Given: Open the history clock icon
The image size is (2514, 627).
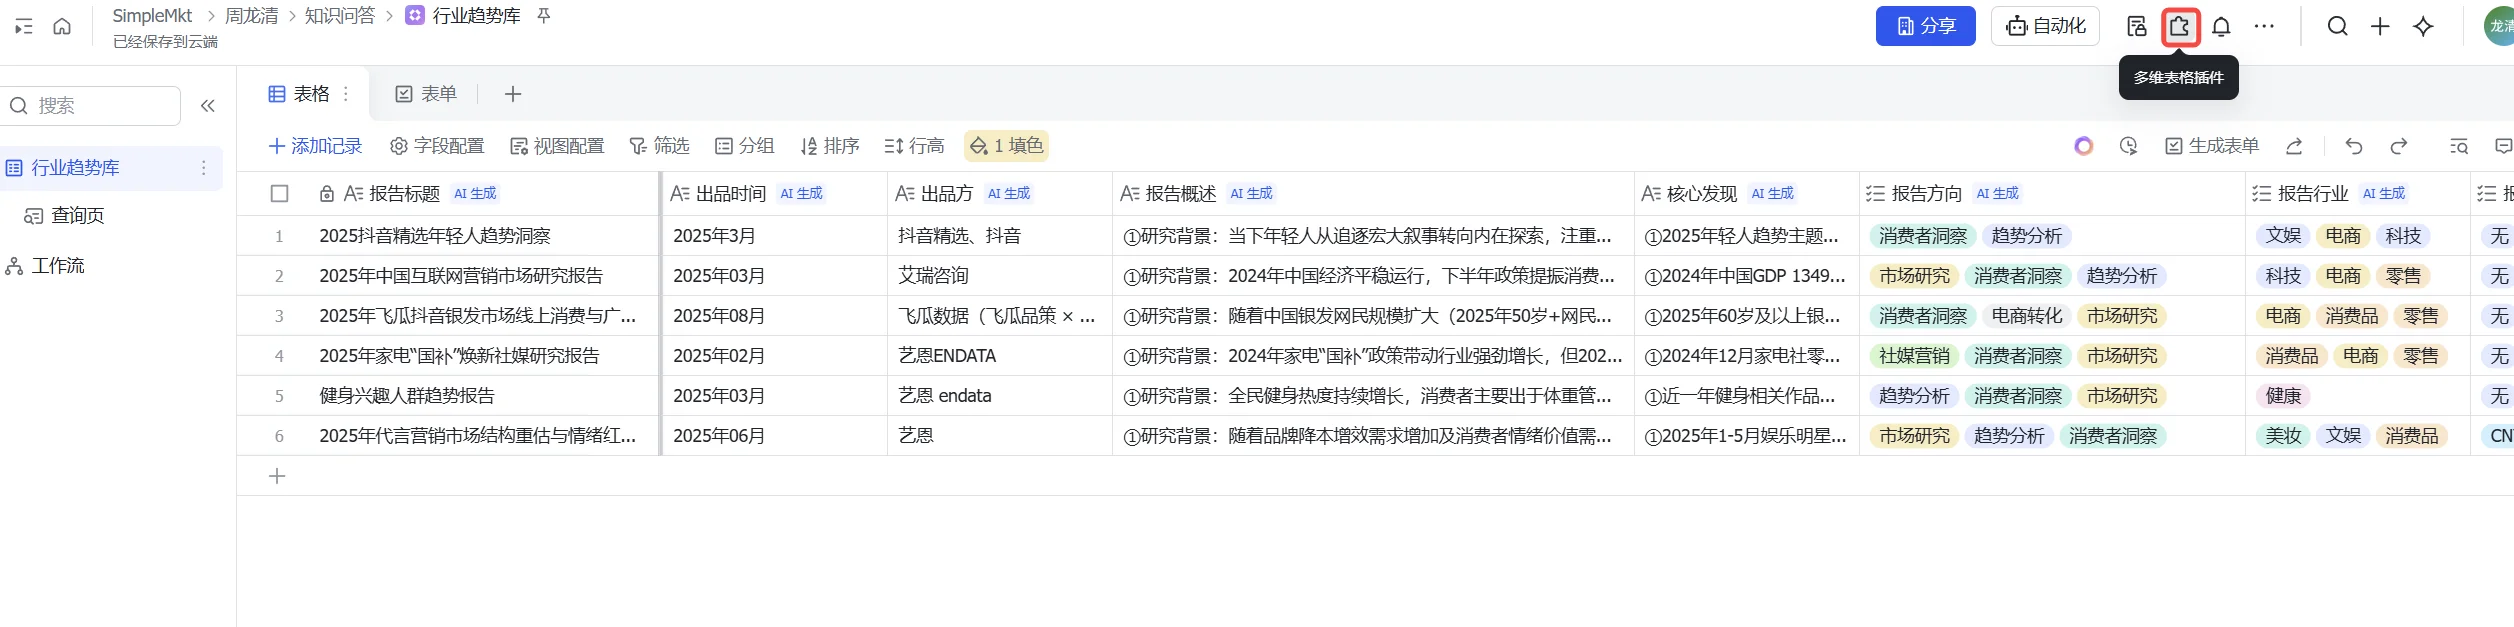Looking at the screenshot, I should click(2129, 147).
